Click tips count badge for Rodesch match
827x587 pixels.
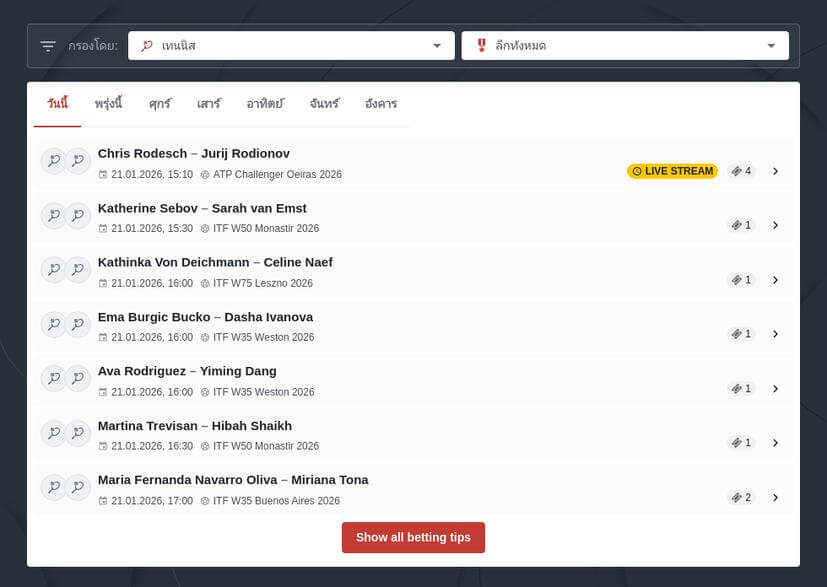click(741, 171)
